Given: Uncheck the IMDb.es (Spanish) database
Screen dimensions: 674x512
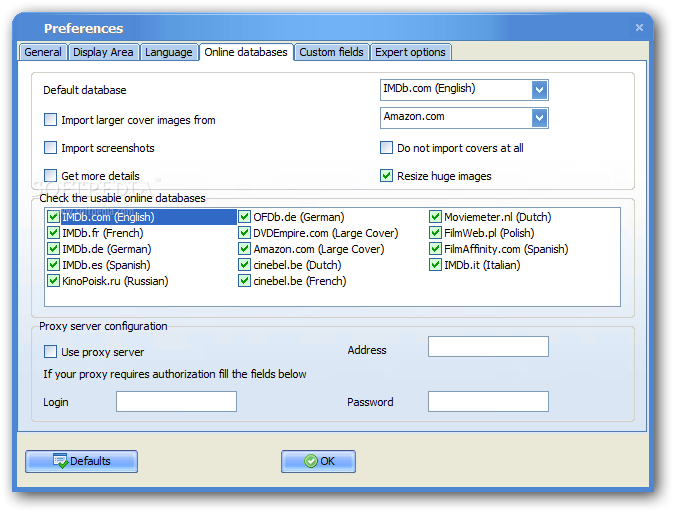Looking at the screenshot, I should (53, 264).
